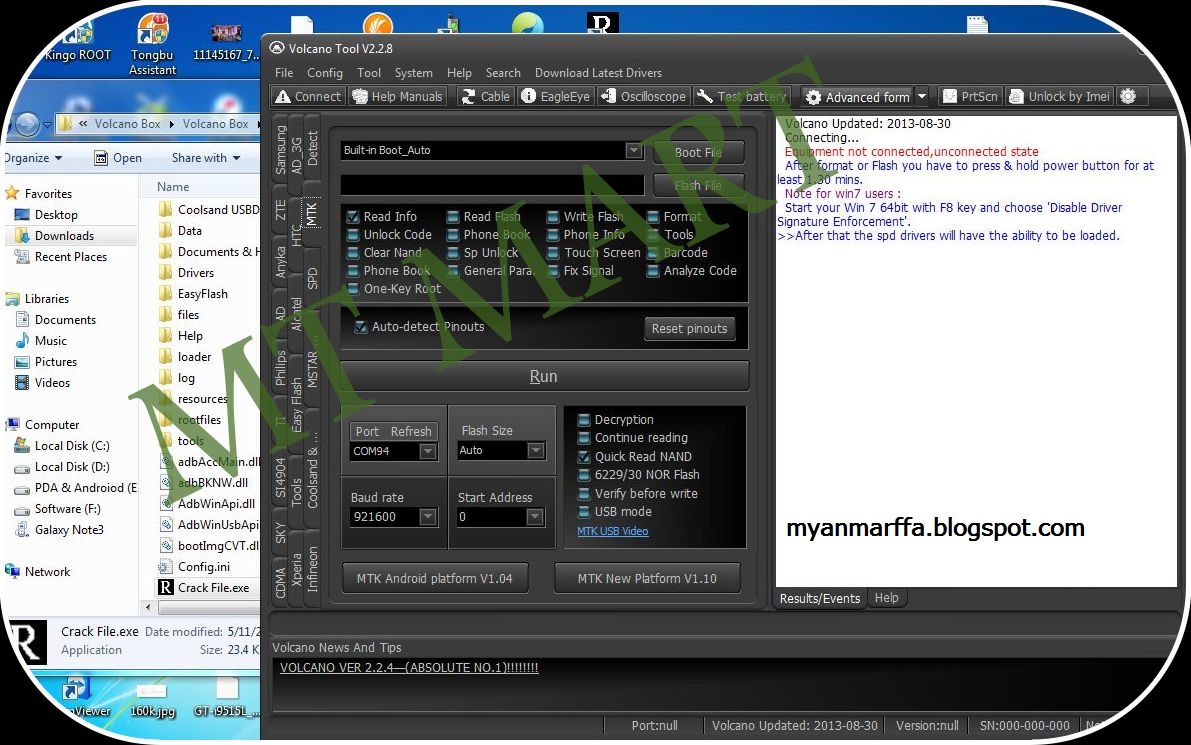Select bootImgCVT.dll file in Explorer
This screenshot has width=1191, height=745.
(x=208, y=545)
